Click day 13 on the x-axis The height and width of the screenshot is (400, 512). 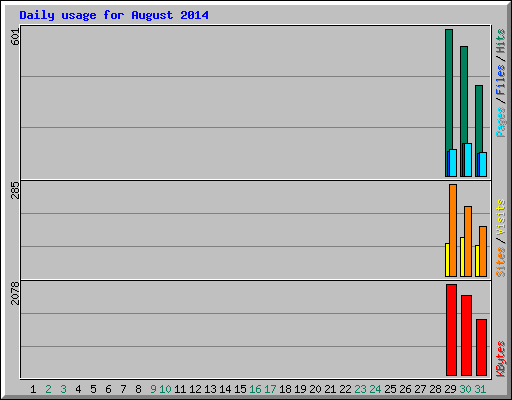(210, 389)
